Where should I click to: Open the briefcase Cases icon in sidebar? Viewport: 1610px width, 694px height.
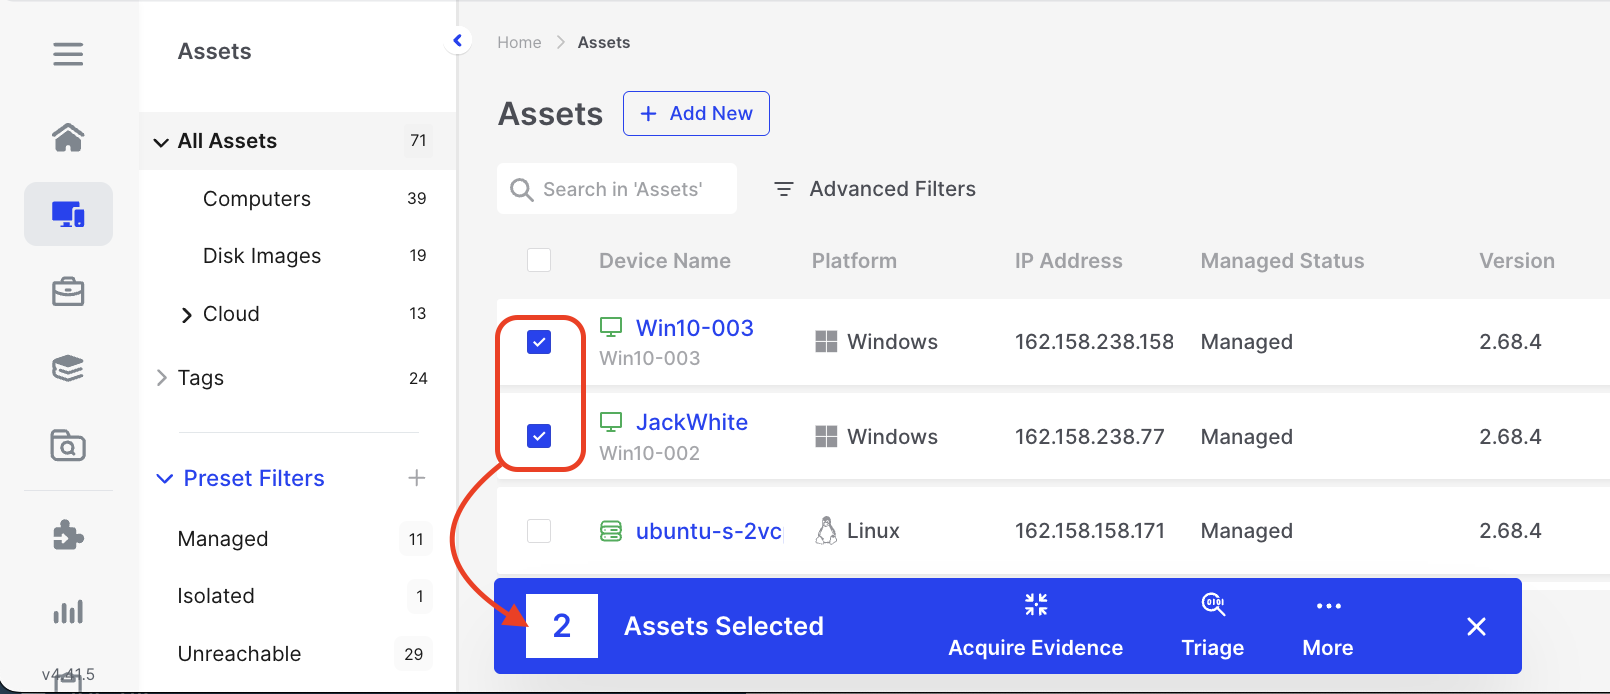click(x=68, y=292)
